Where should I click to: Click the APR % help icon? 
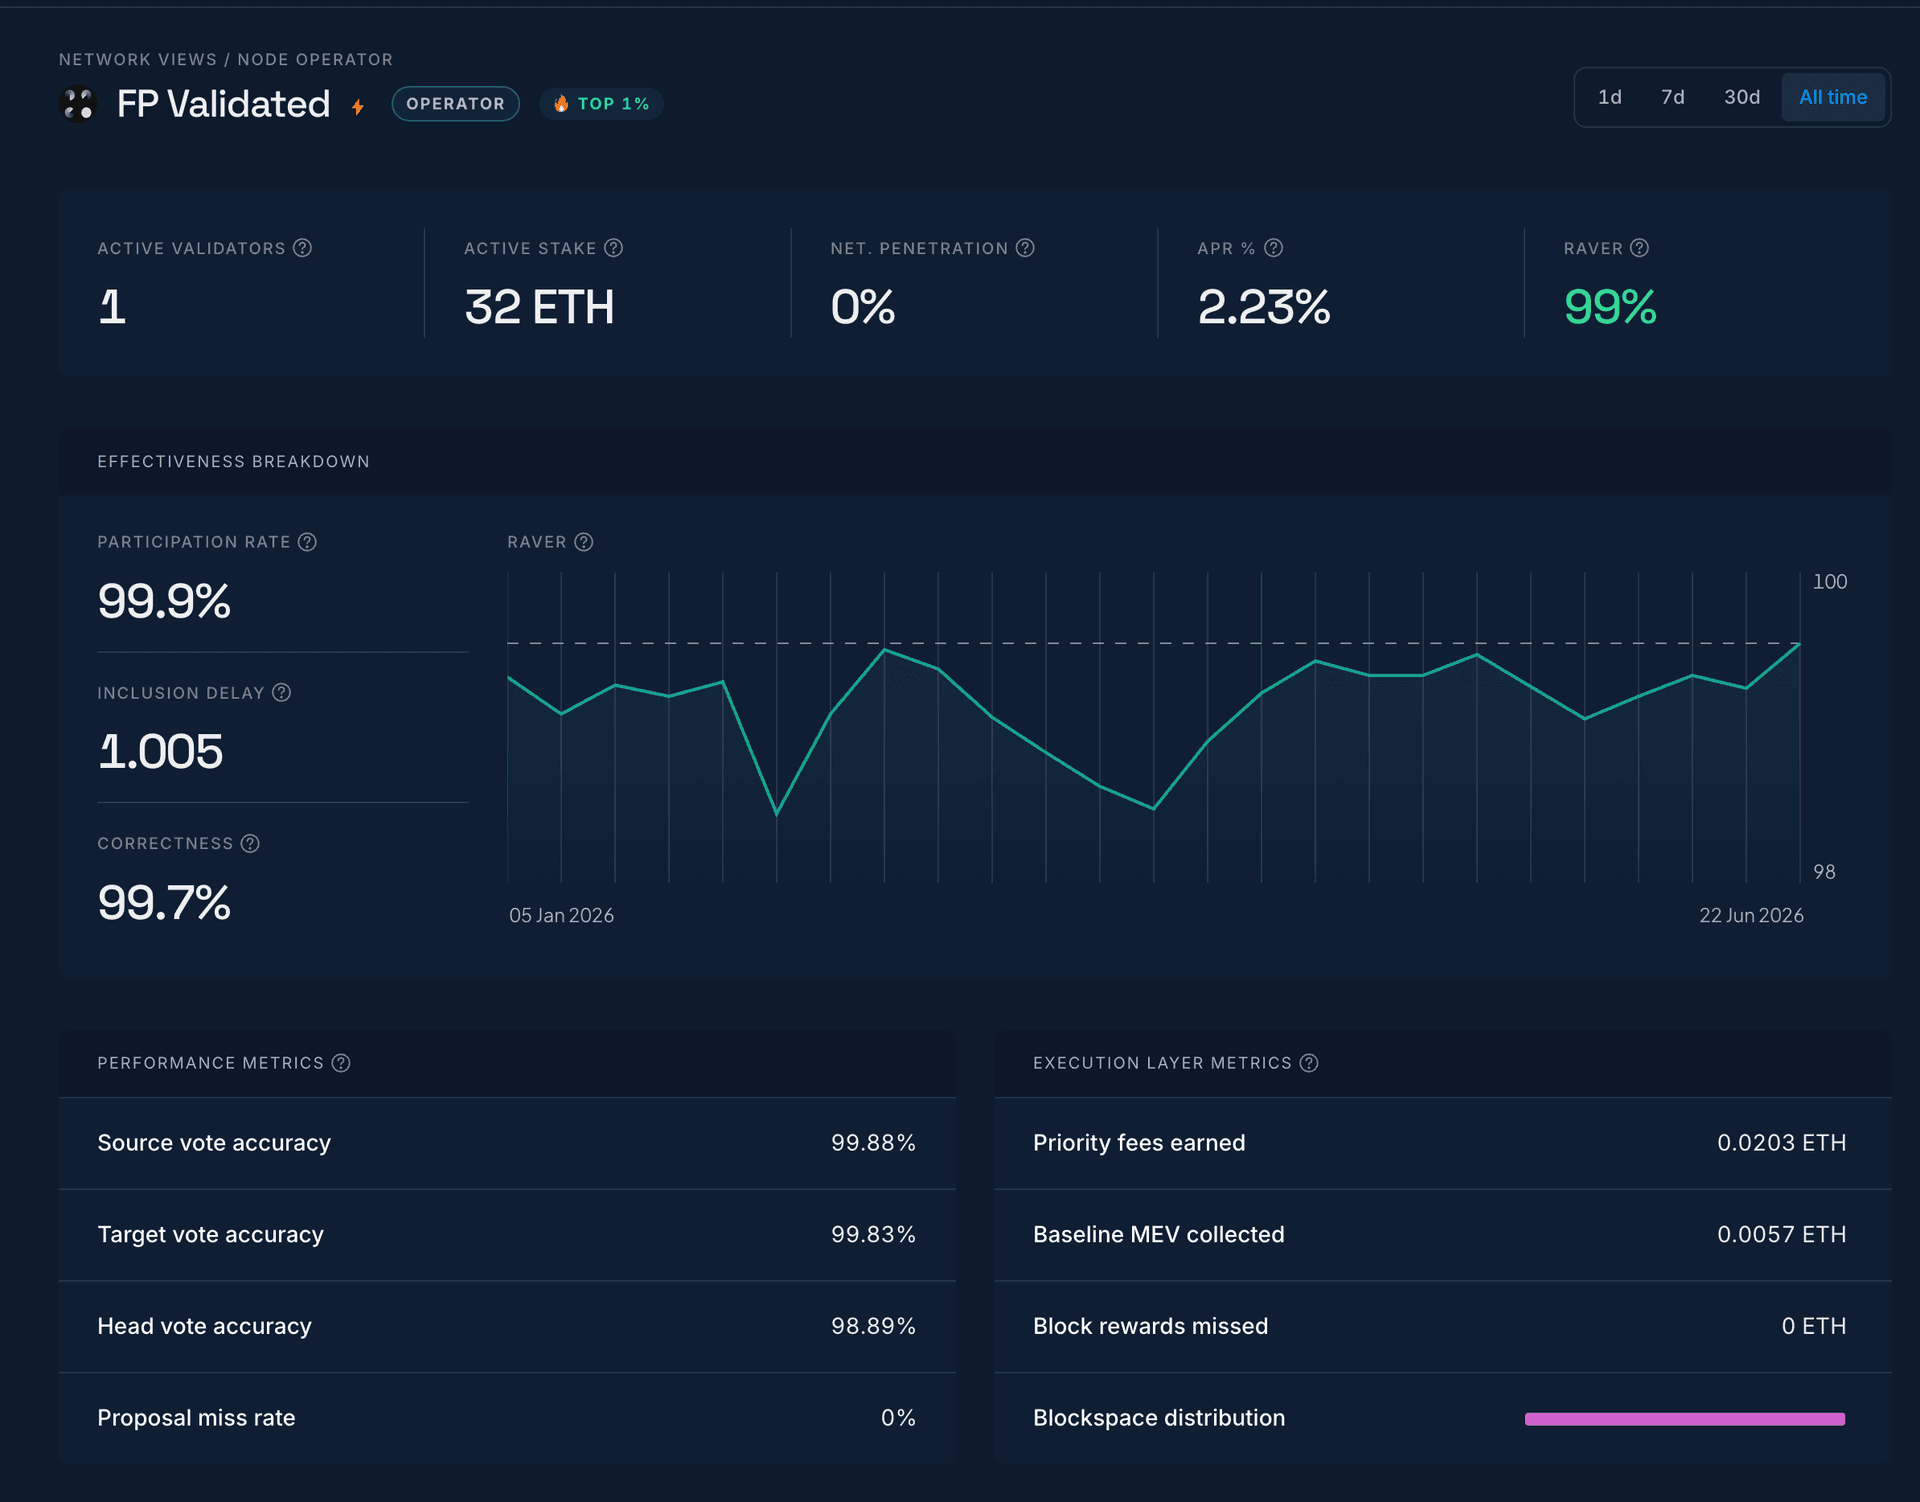tap(1273, 248)
